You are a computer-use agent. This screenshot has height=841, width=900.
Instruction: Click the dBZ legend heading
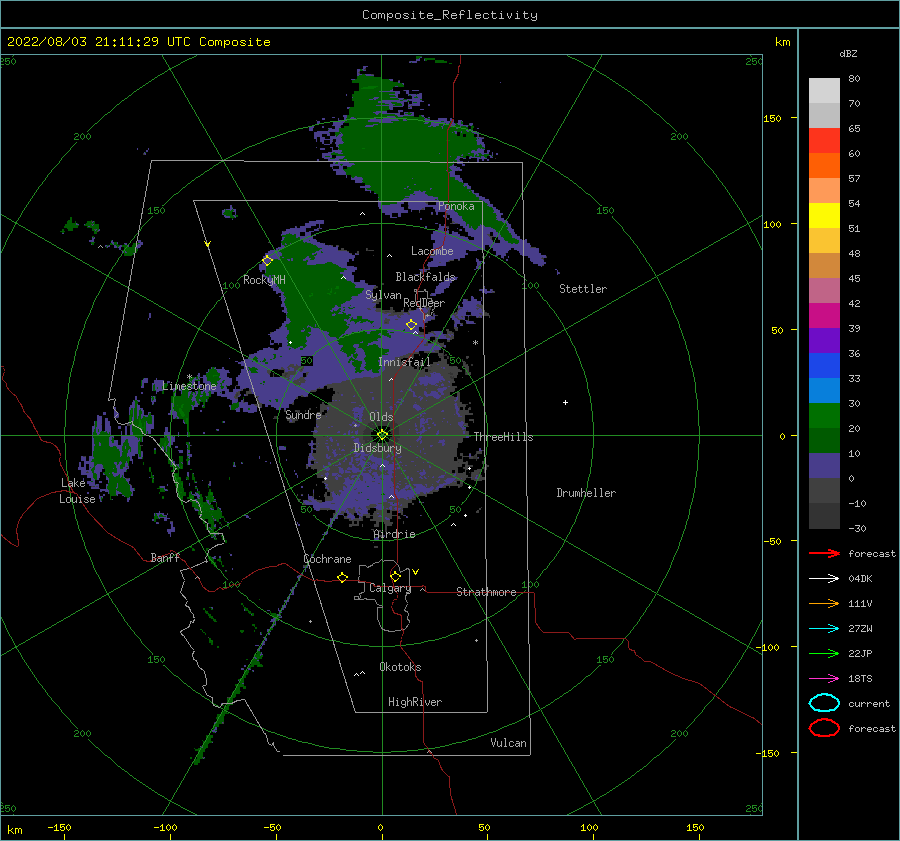(x=848, y=53)
